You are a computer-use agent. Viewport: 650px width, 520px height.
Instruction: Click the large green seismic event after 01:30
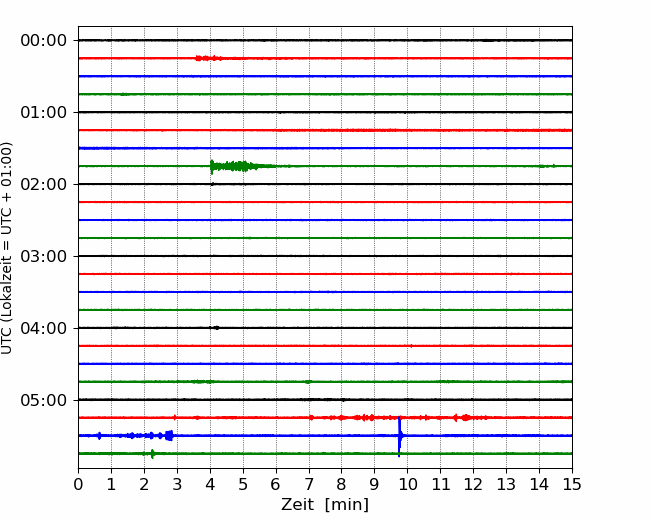[243, 166]
